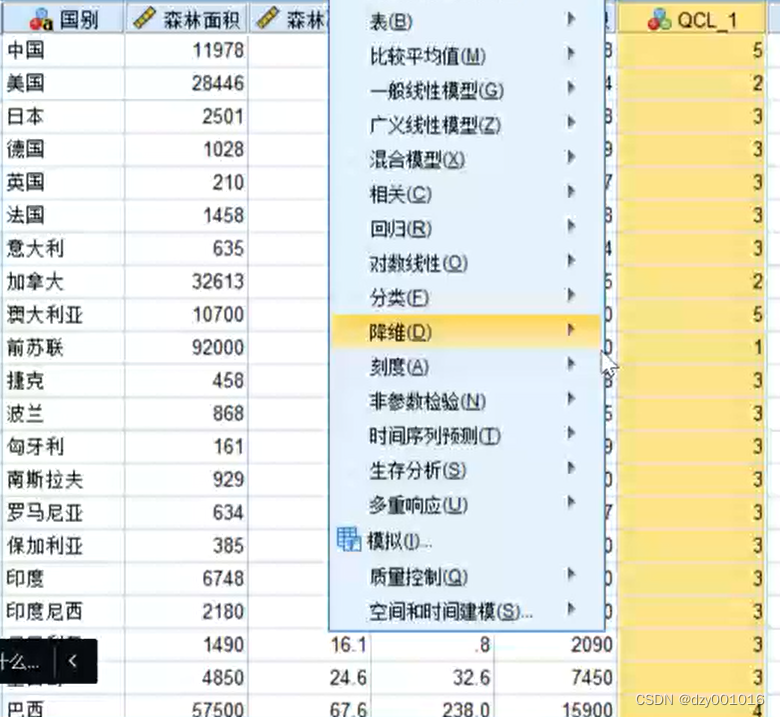Click the ruler icon of the partly hidden 森林 column

[x=268, y=19]
